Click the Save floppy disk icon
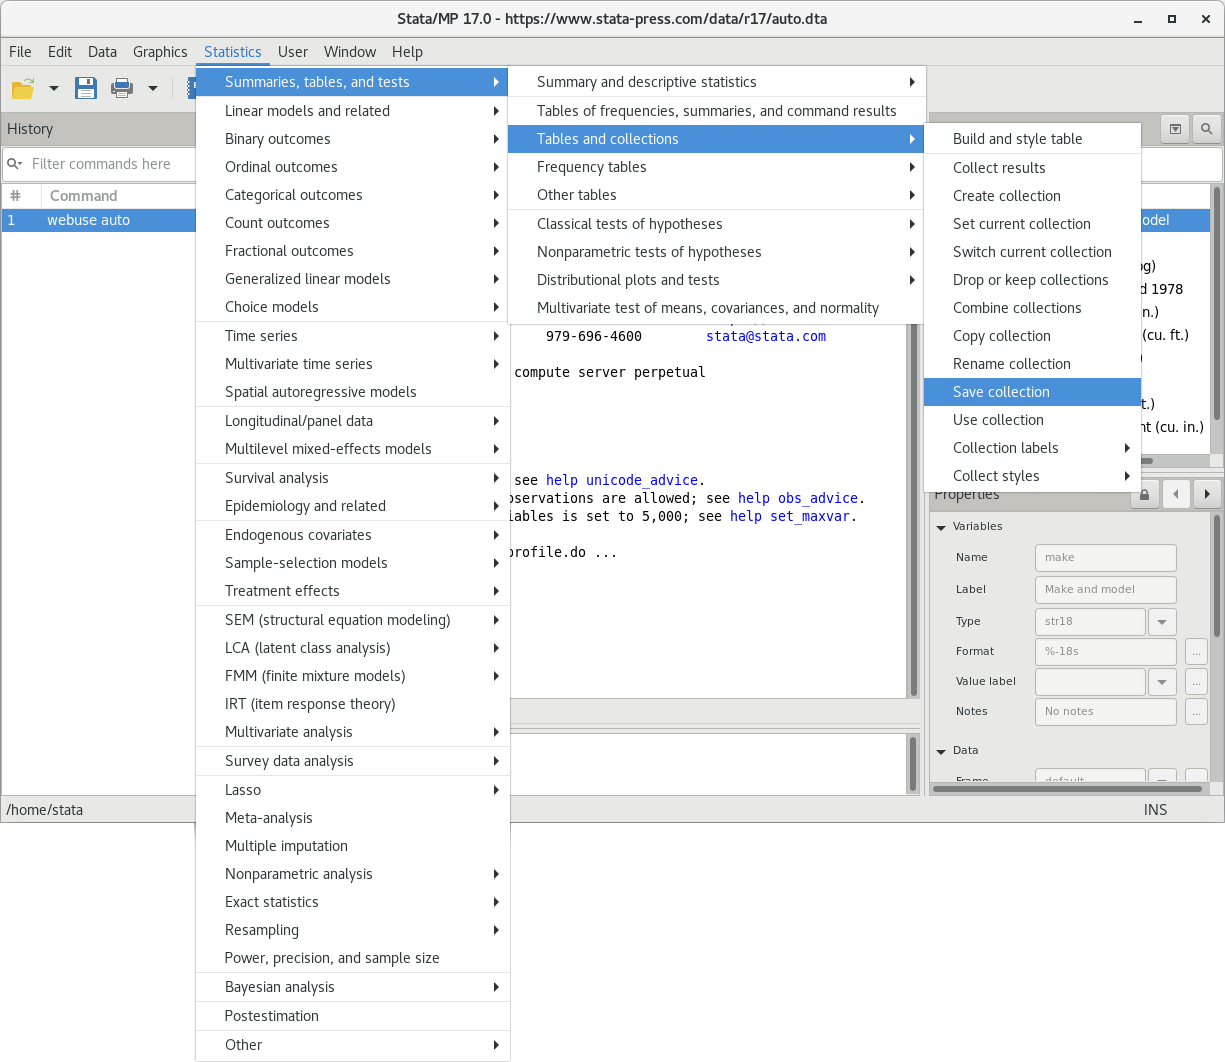 click(86, 88)
